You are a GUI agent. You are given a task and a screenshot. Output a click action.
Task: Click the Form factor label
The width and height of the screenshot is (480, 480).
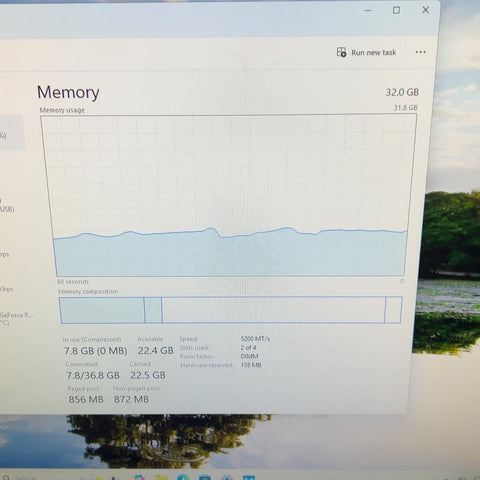pos(197,356)
